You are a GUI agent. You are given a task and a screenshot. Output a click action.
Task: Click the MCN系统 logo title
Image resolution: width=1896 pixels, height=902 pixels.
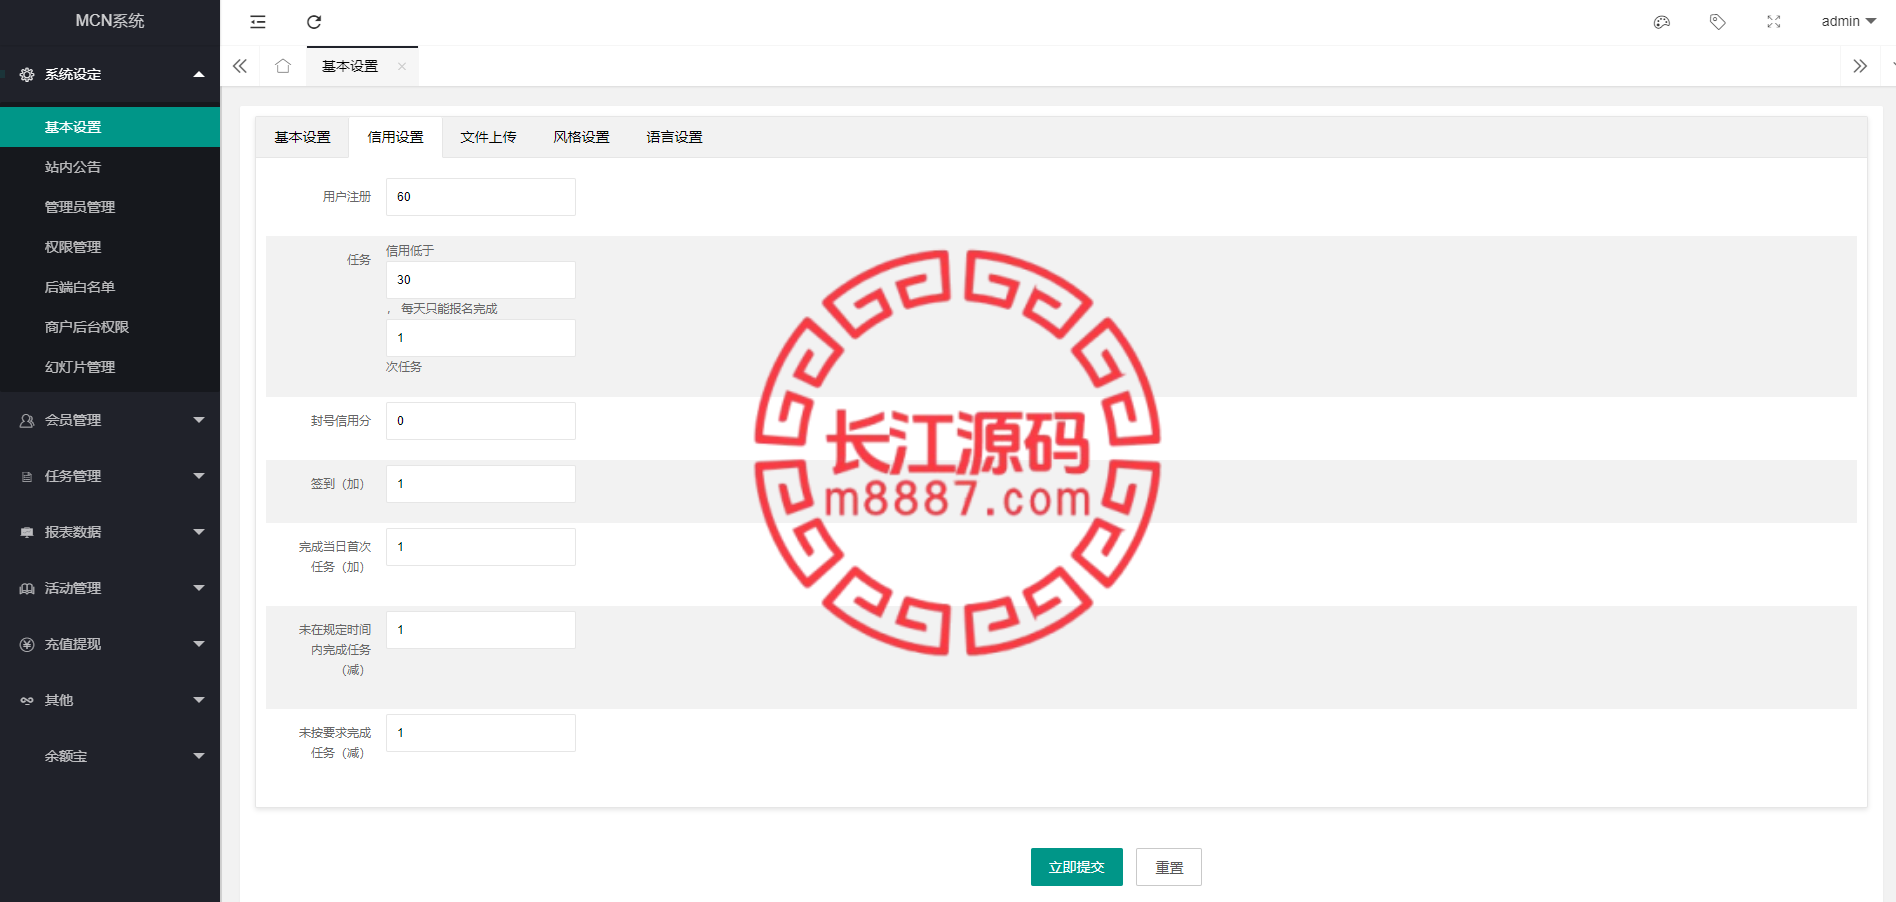(110, 21)
